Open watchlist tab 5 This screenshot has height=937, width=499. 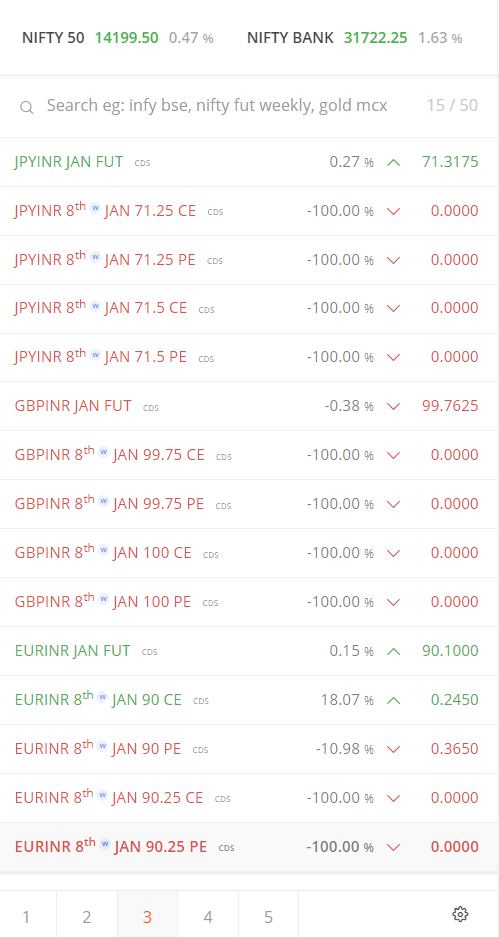(x=268, y=917)
